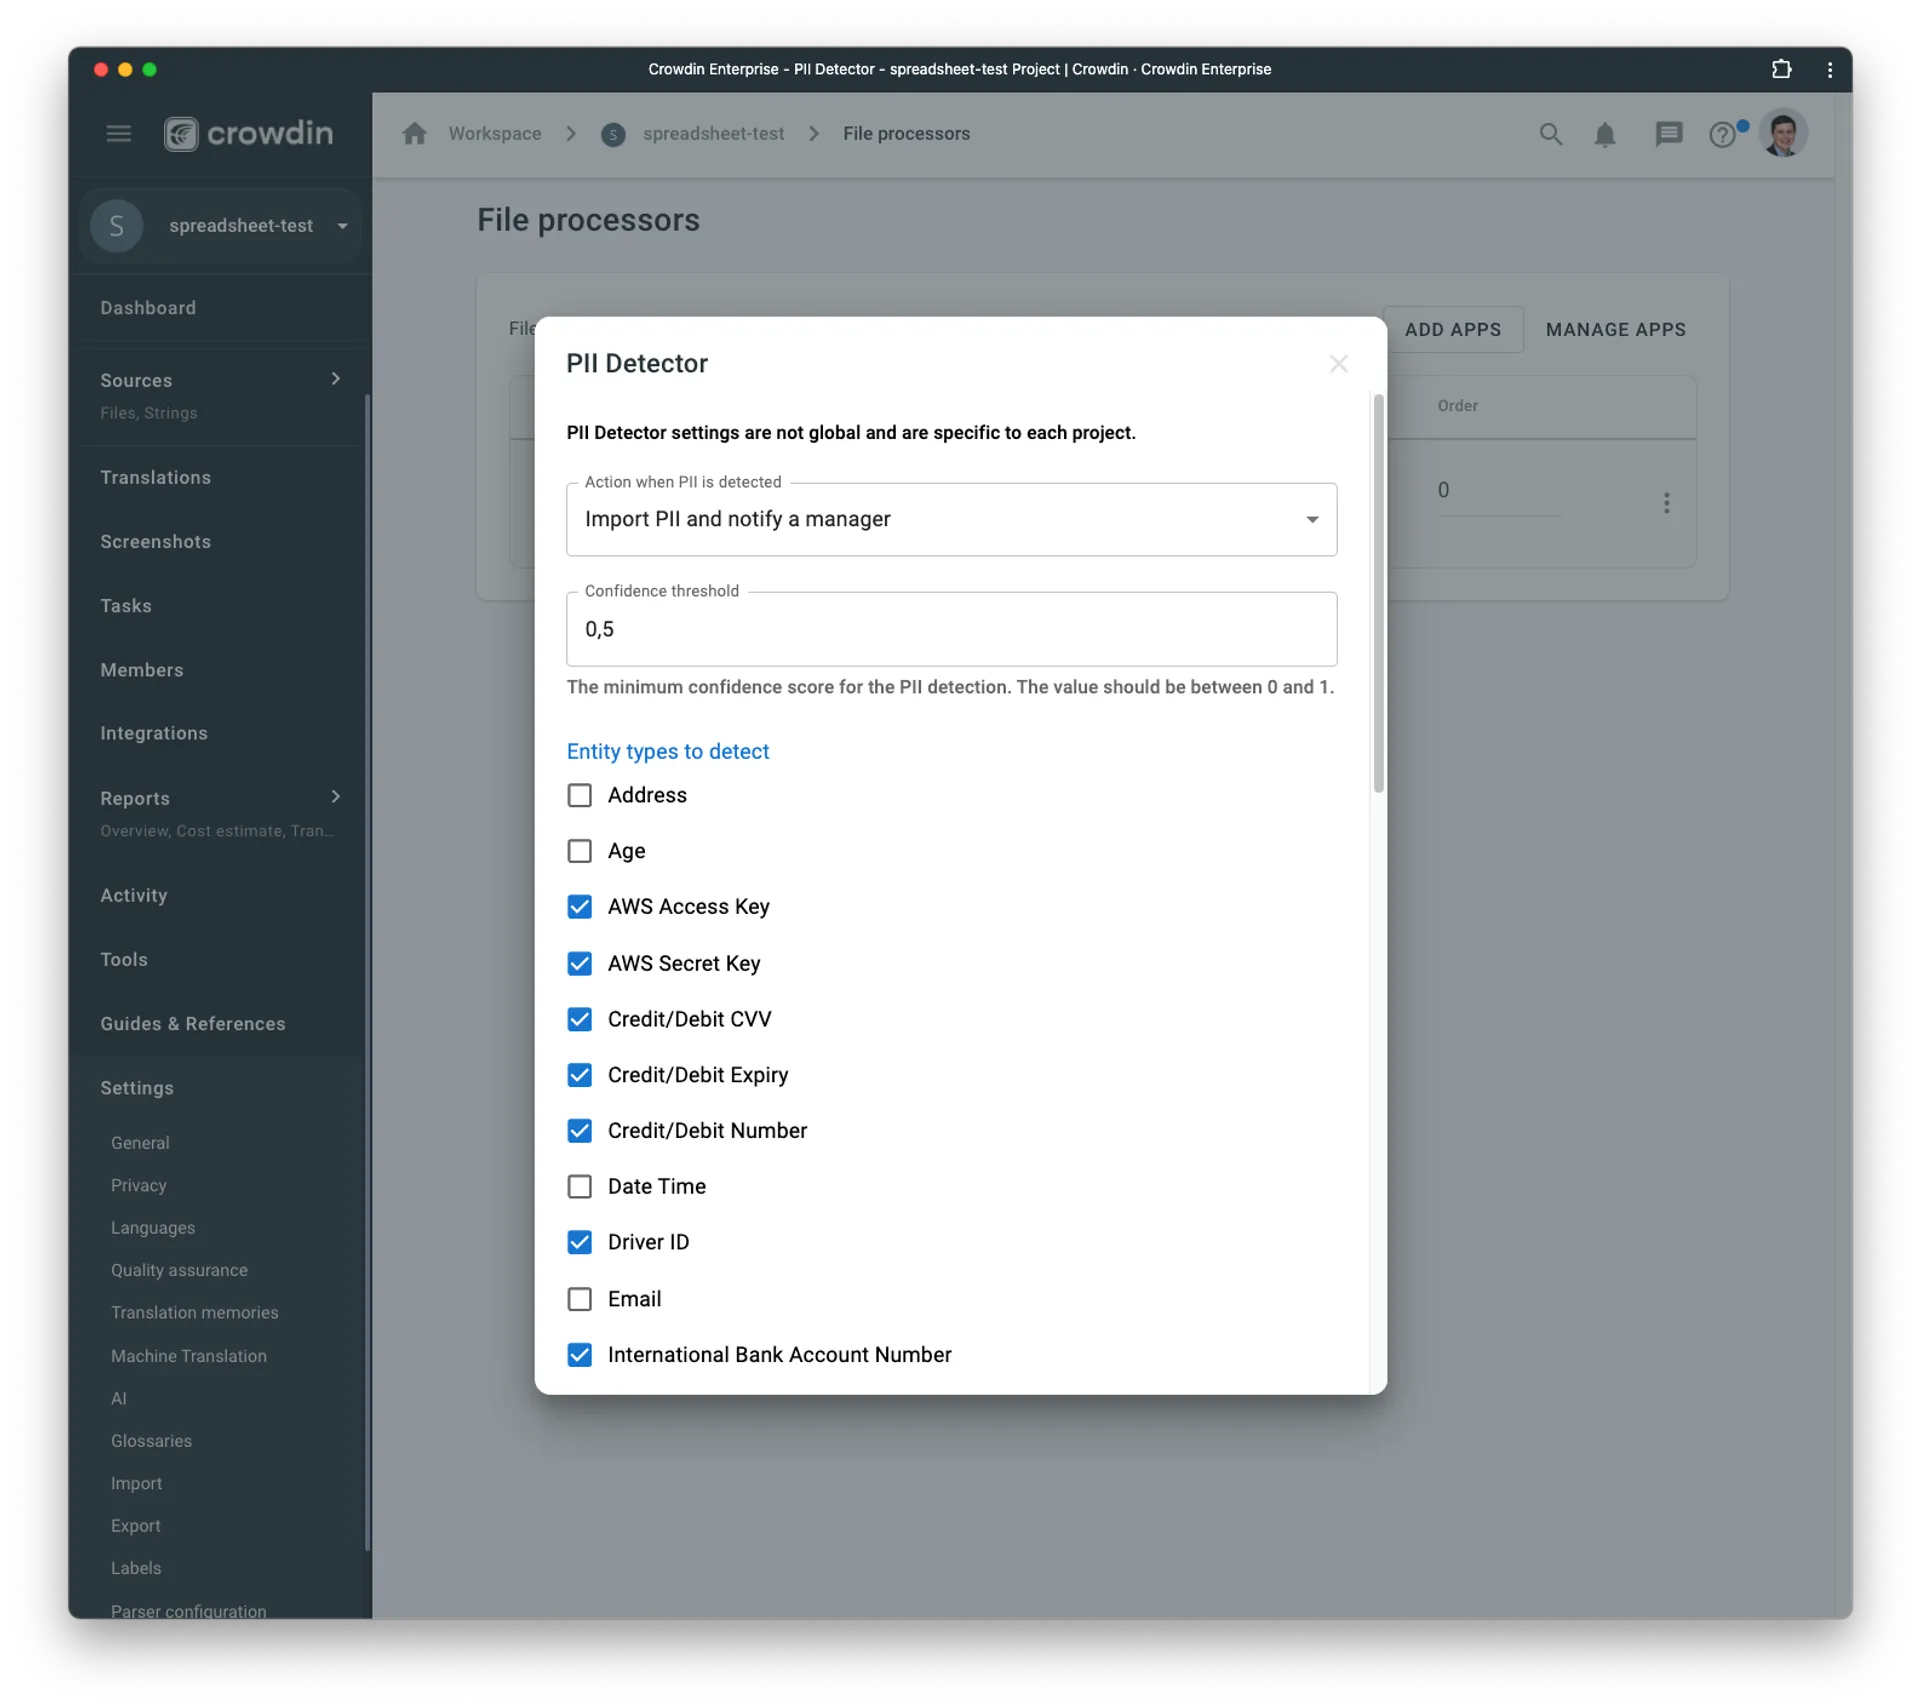The image size is (1920, 1708).
Task: Go to the Workspace breadcrumb link
Action: click(495, 134)
